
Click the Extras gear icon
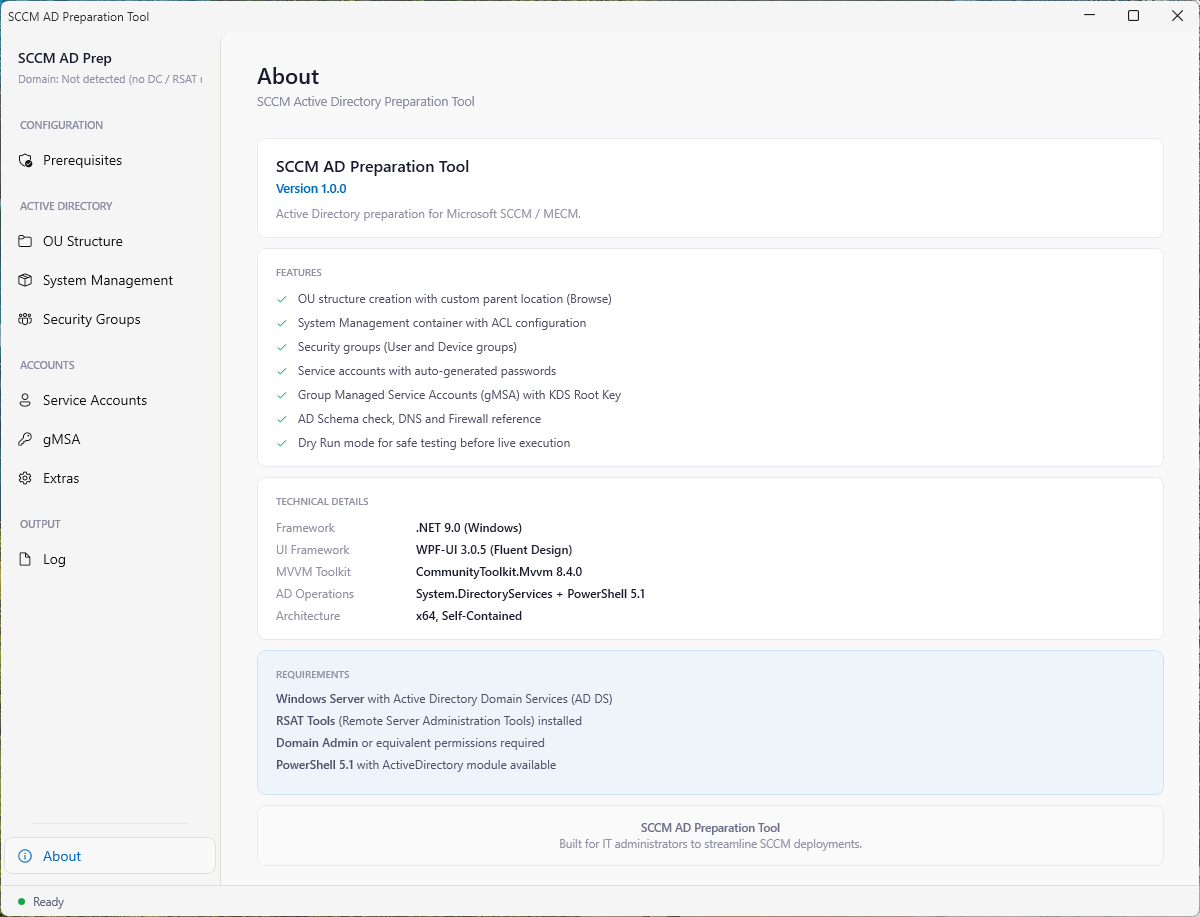(x=25, y=479)
